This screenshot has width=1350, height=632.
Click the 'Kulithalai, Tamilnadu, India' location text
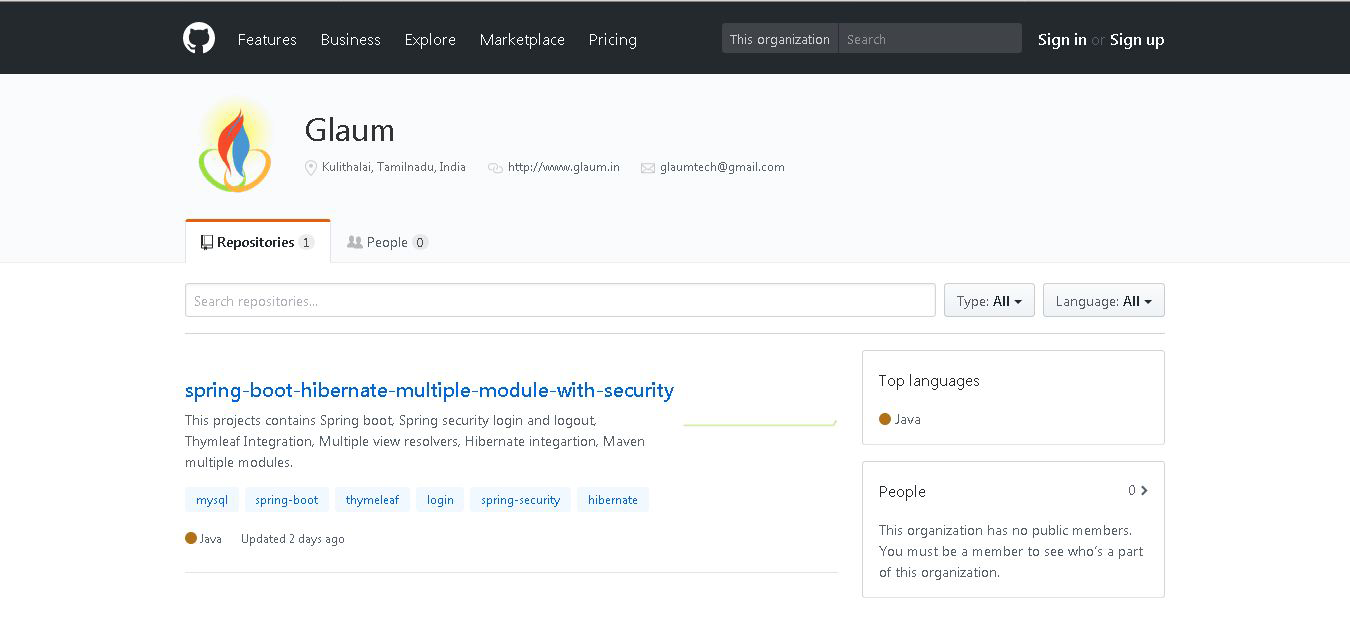394,167
